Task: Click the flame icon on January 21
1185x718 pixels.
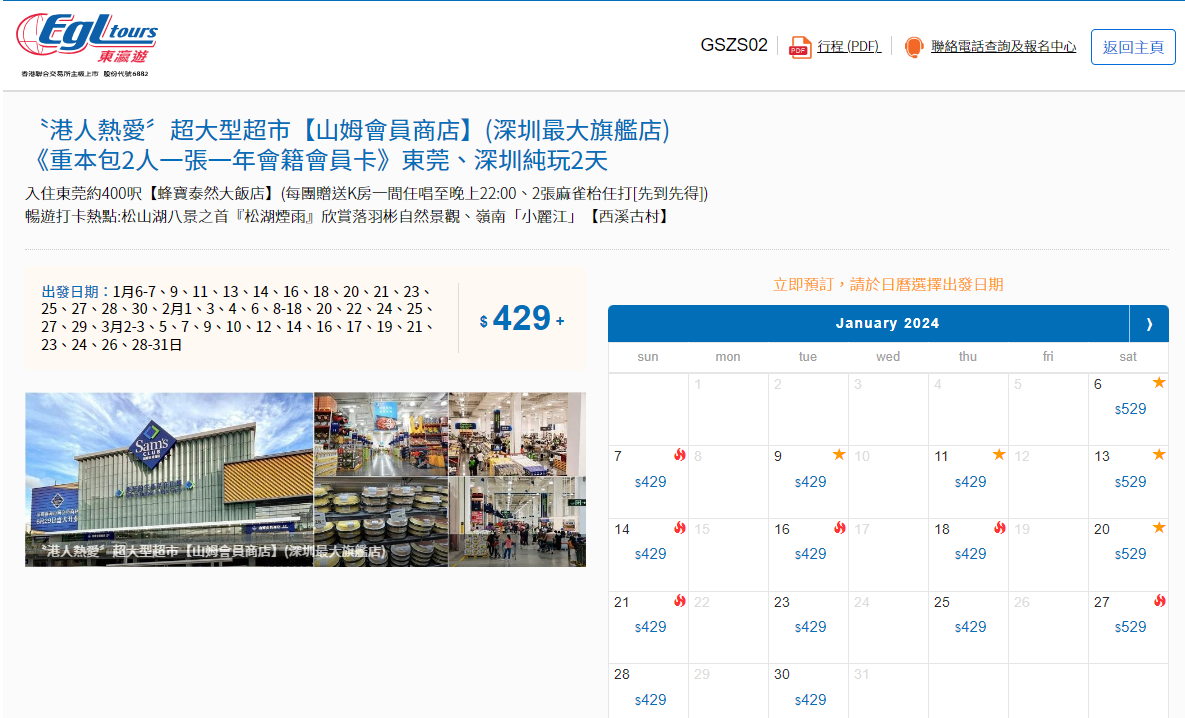Action: (680, 600)
